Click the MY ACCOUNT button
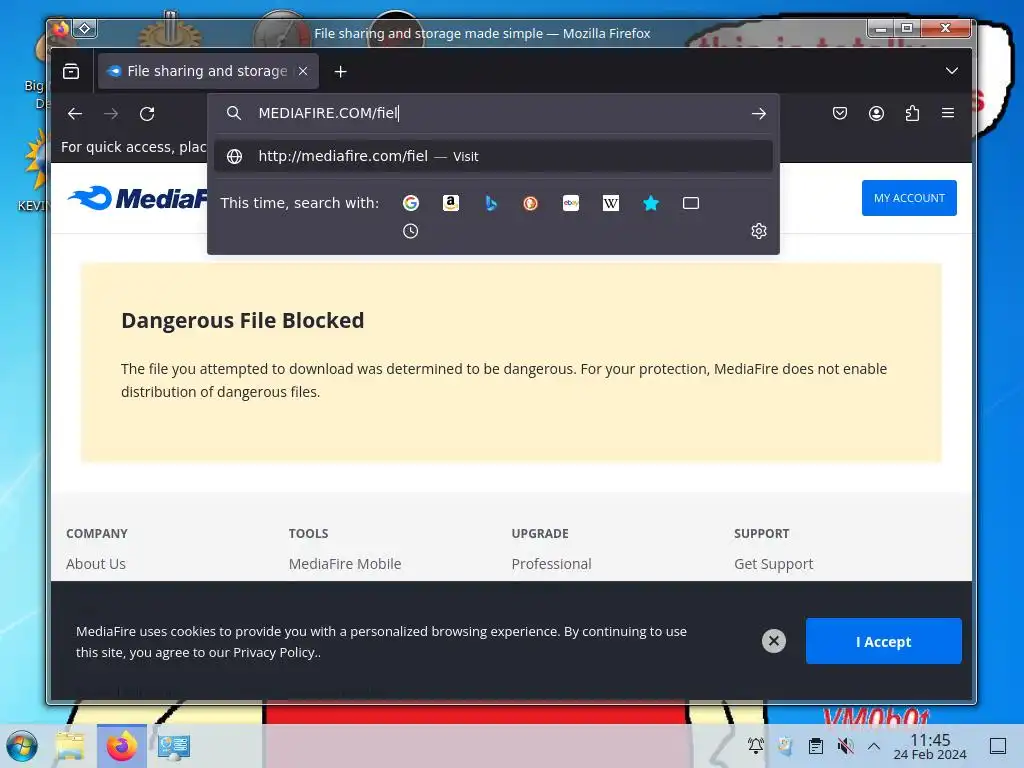The height and width of the screenshot is (768, 1024). coord(909,198)
